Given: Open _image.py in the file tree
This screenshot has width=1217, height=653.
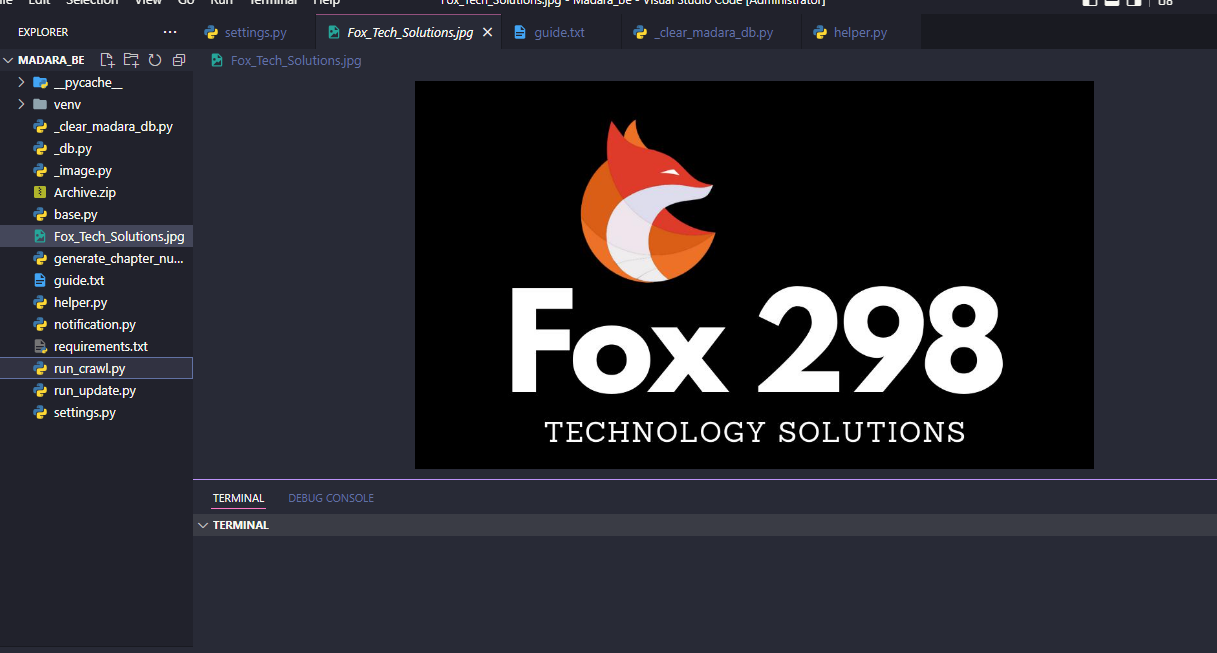Looking at the screenshot, I should 96,170.
